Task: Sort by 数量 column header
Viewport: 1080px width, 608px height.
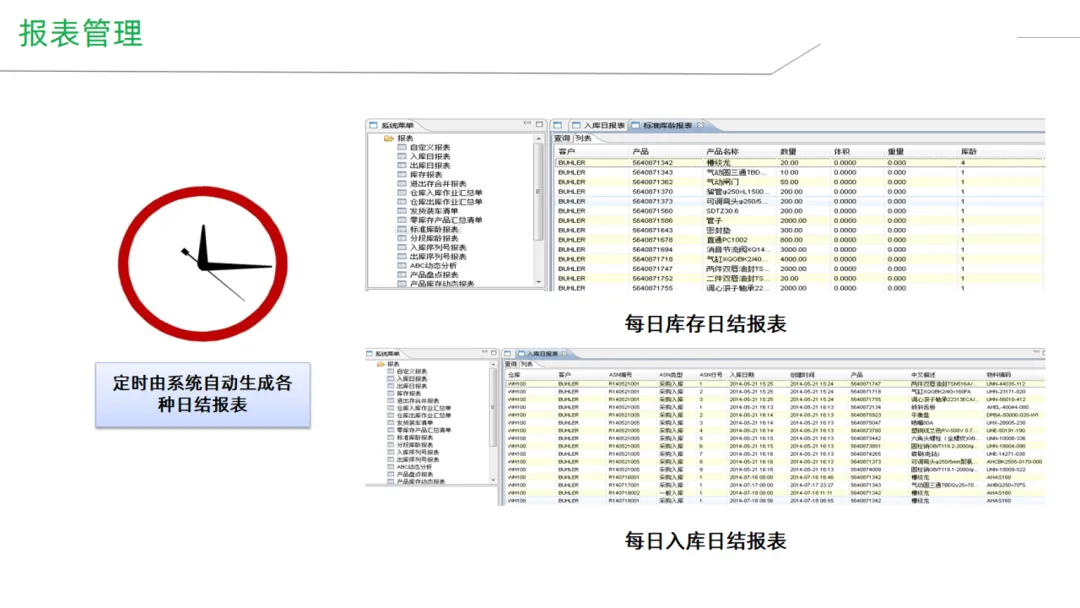Action: pos(788,151)
